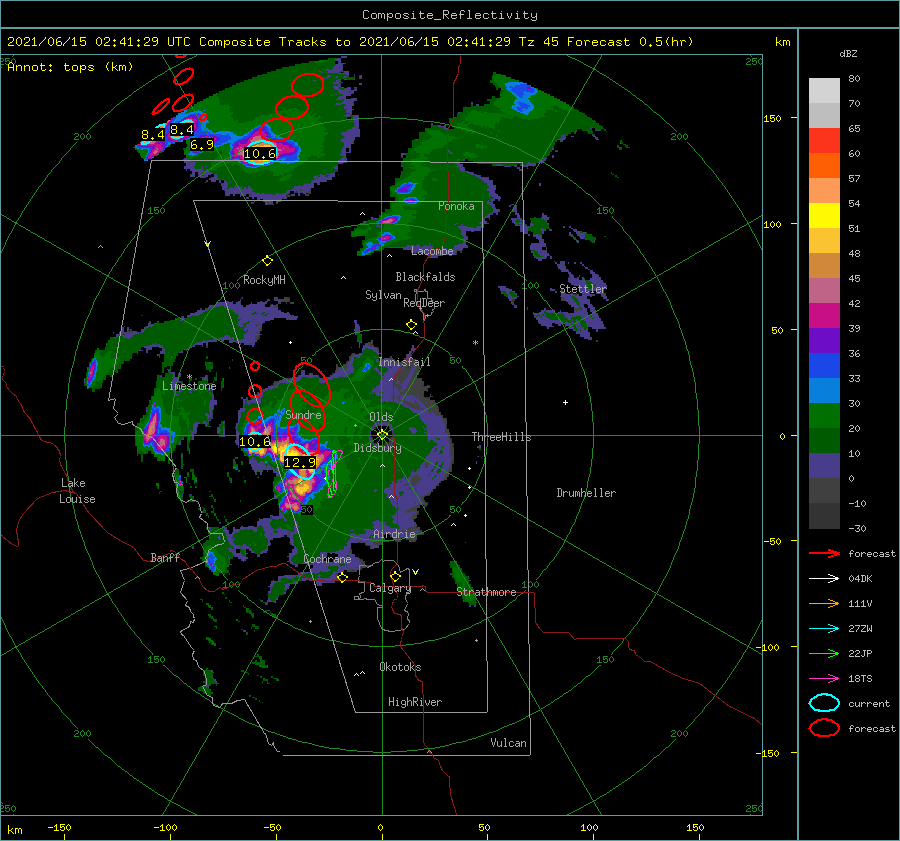
Task: Click the Blackfalds label
Action: point(425,277)
